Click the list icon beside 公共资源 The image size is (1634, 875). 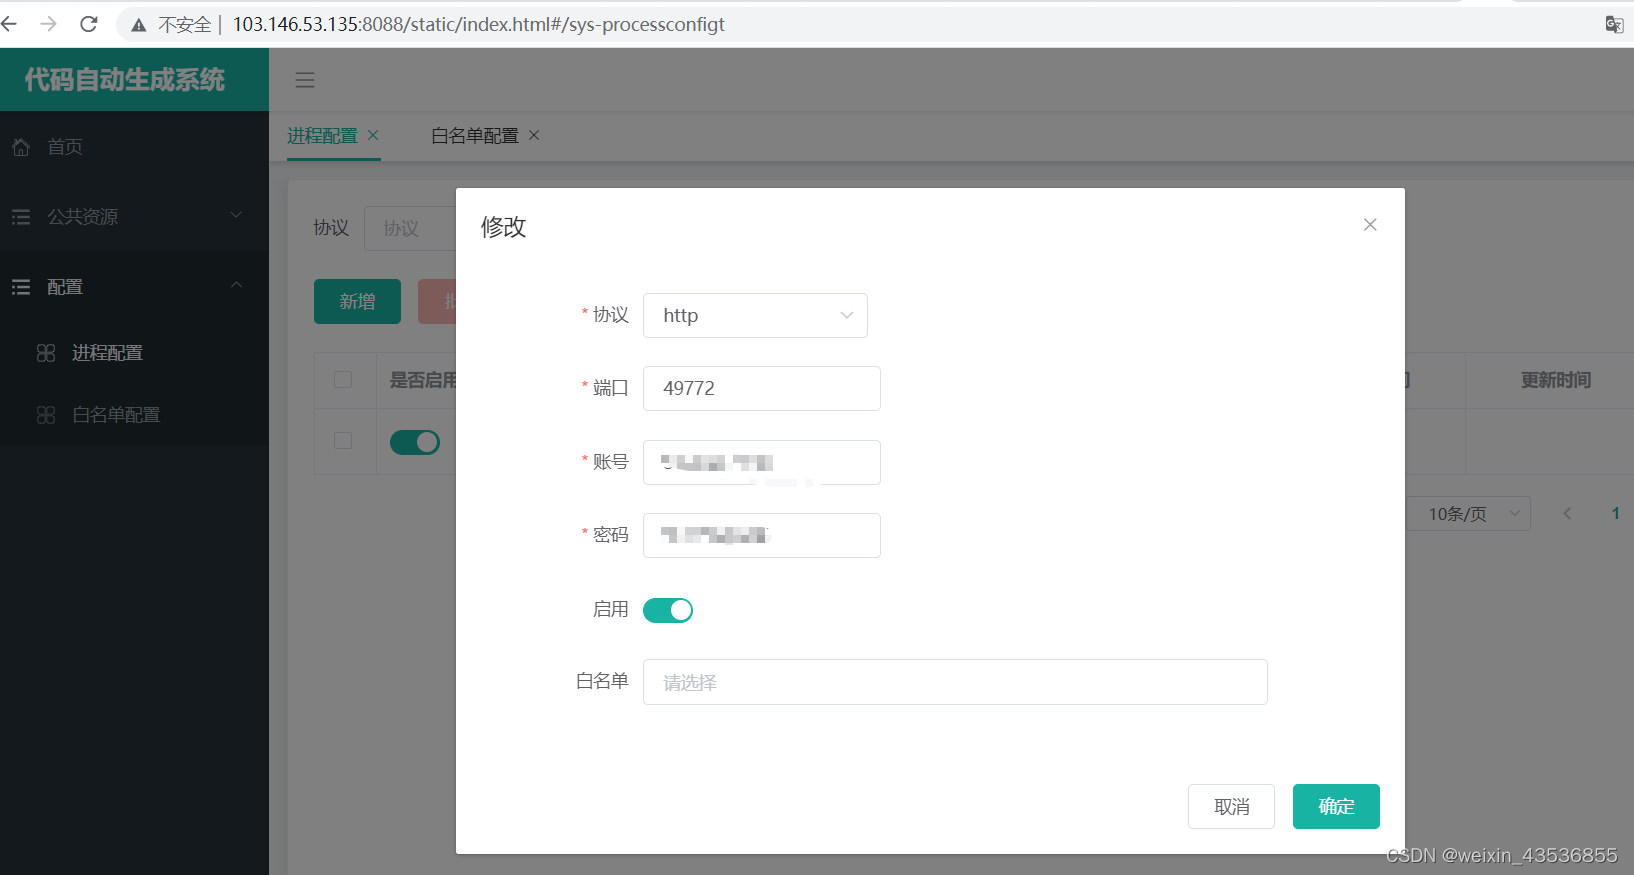(21, 217)
